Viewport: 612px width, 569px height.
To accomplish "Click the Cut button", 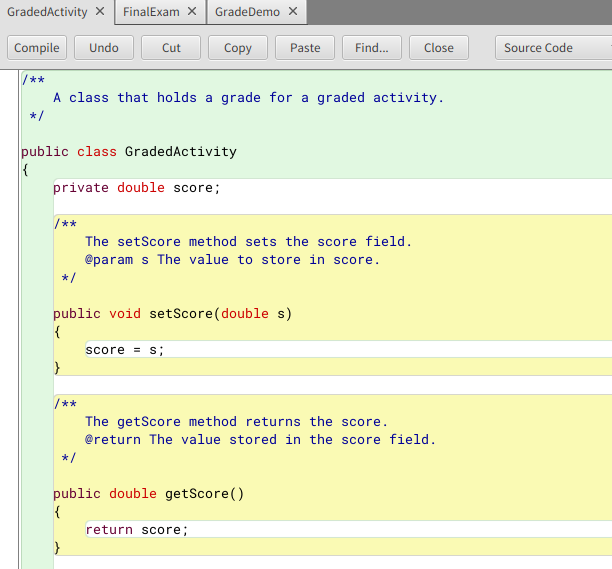I will (x=171, y=48).
